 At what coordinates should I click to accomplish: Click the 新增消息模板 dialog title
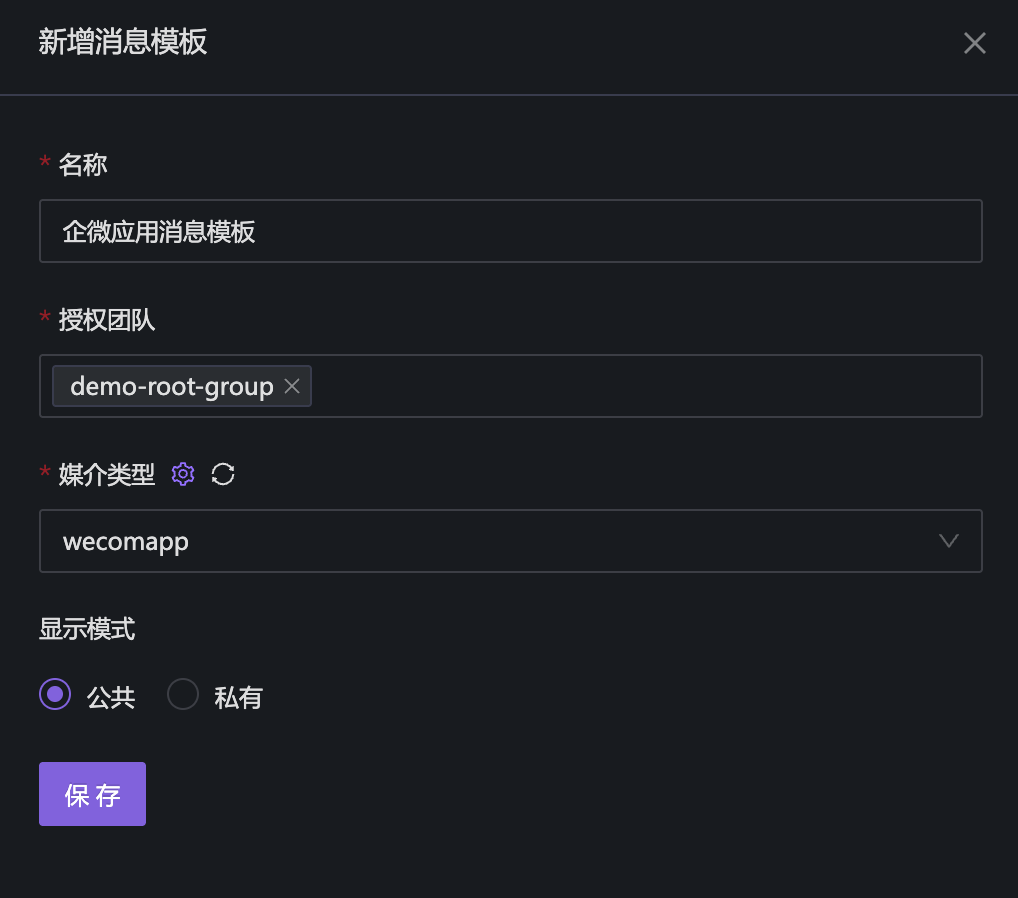pyautogui.click(x=123, y=42)
